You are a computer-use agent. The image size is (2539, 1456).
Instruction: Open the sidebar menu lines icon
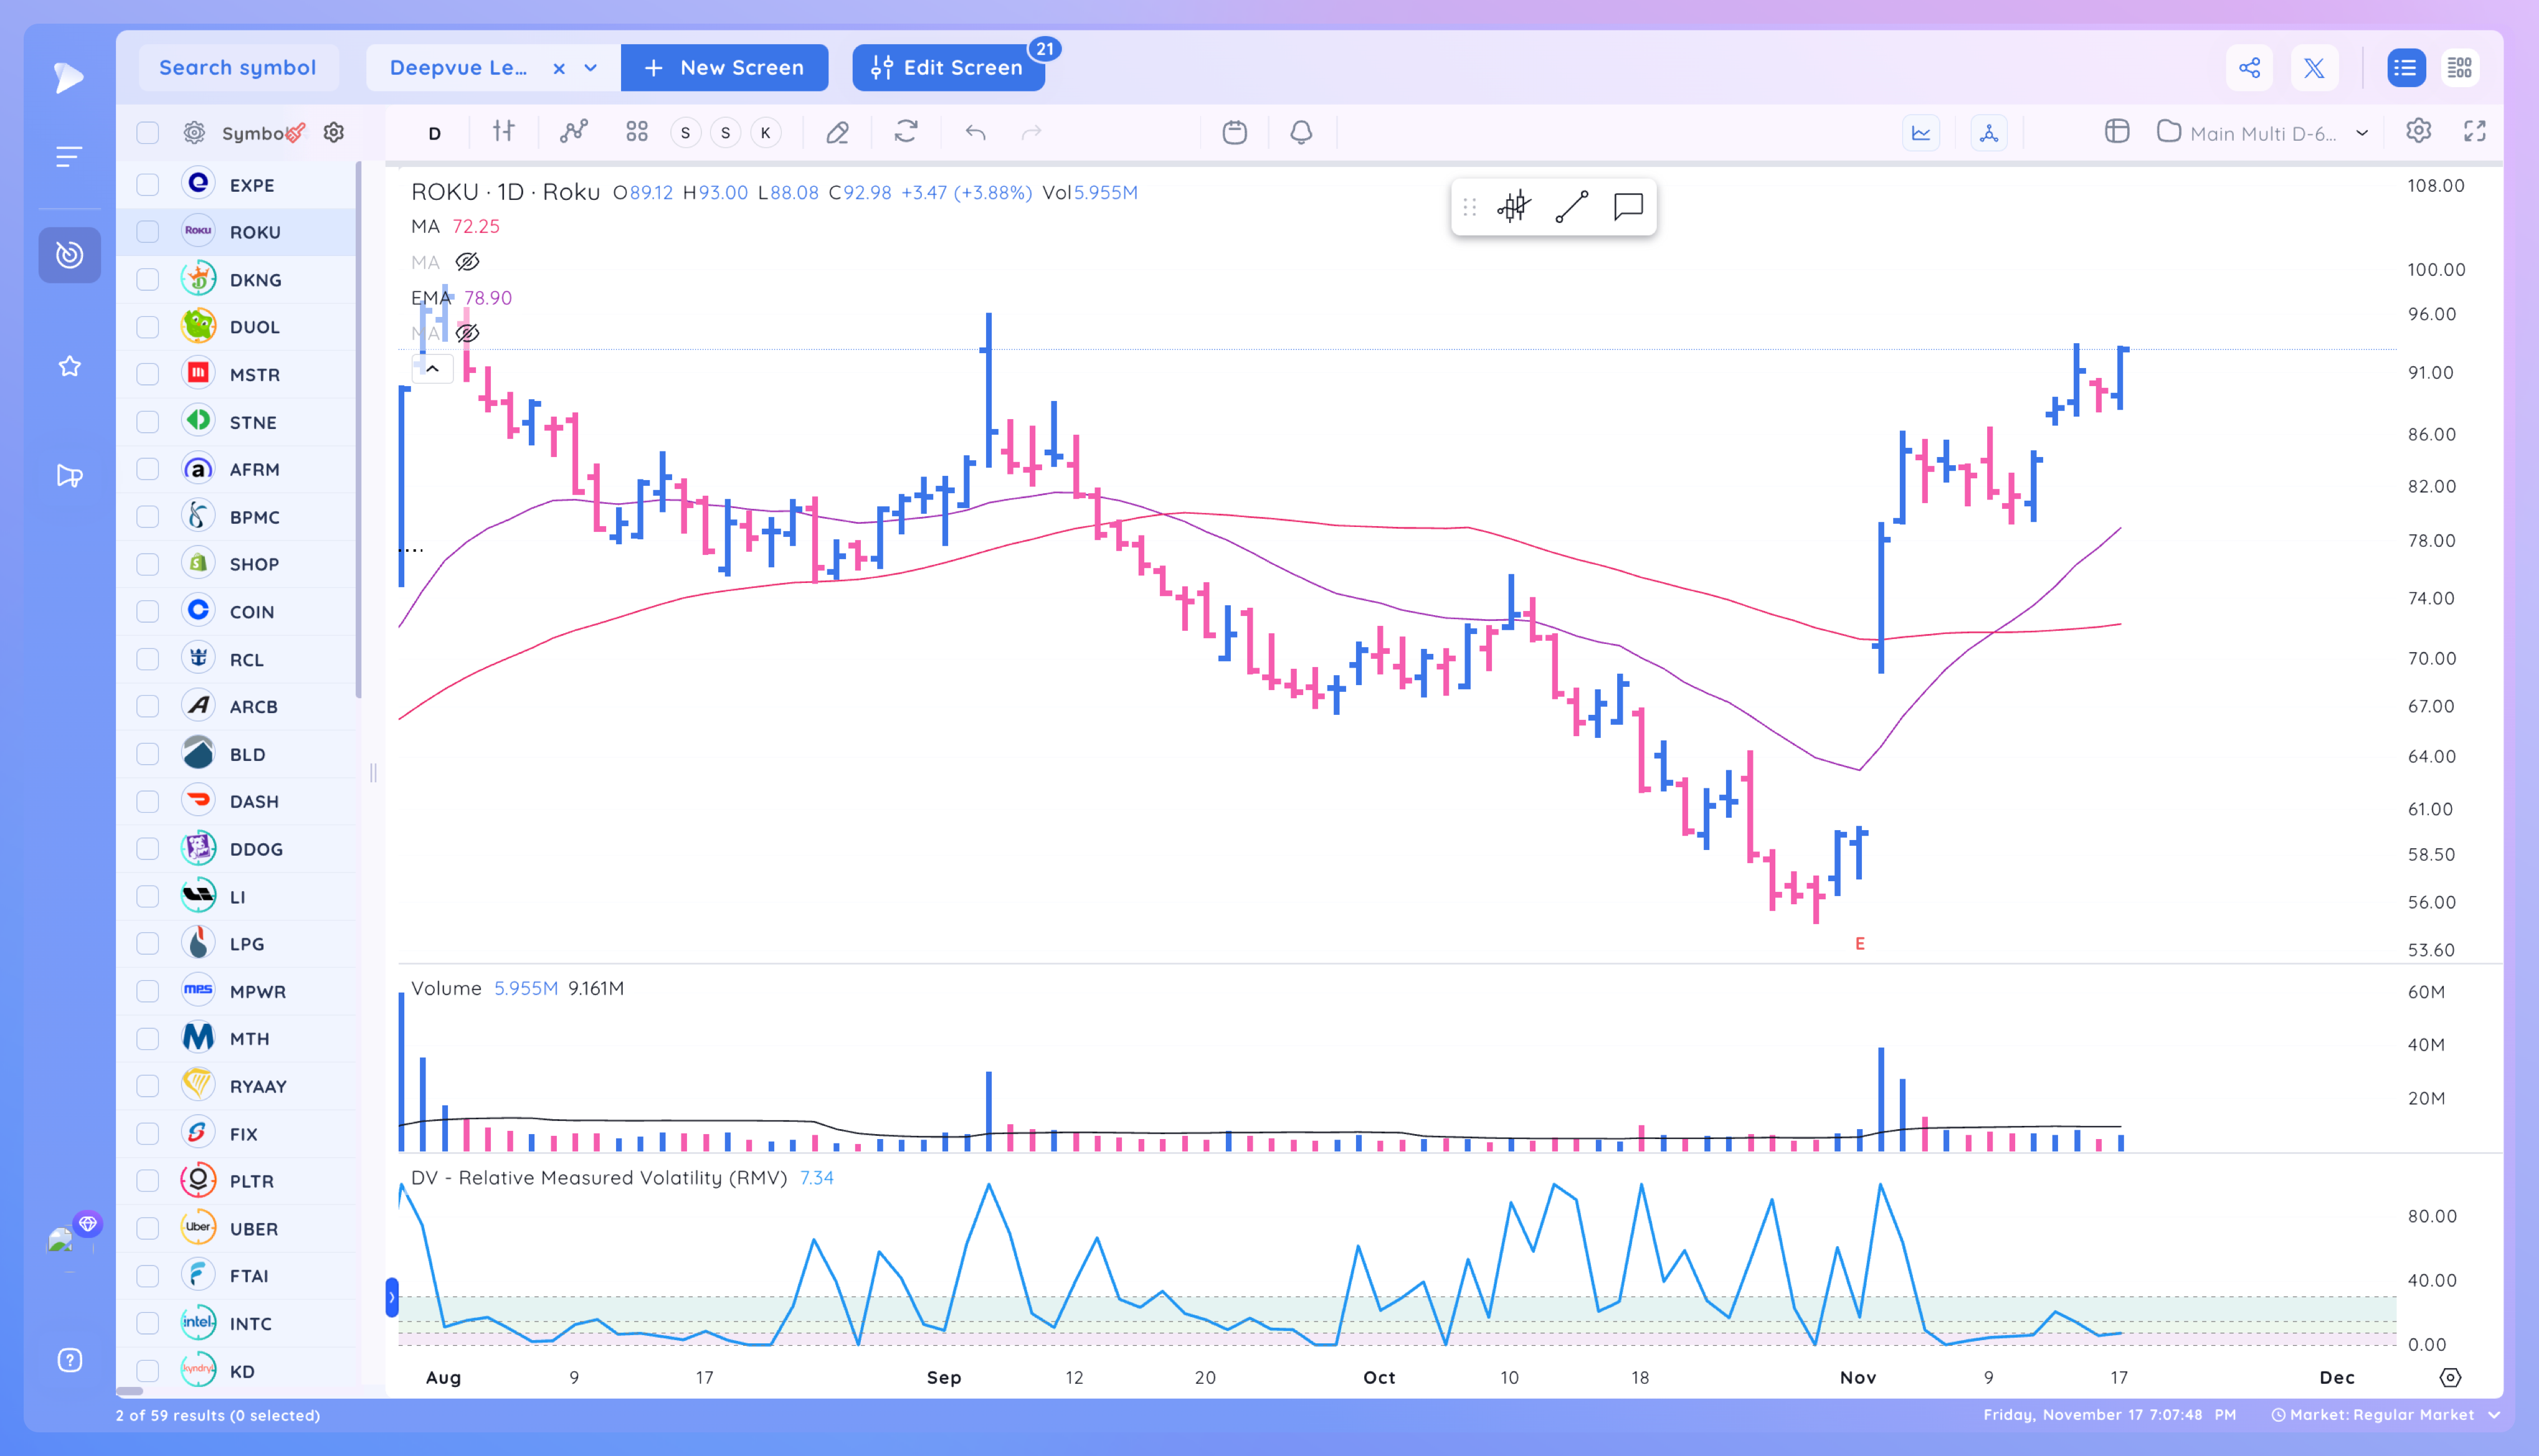[69, 157]
